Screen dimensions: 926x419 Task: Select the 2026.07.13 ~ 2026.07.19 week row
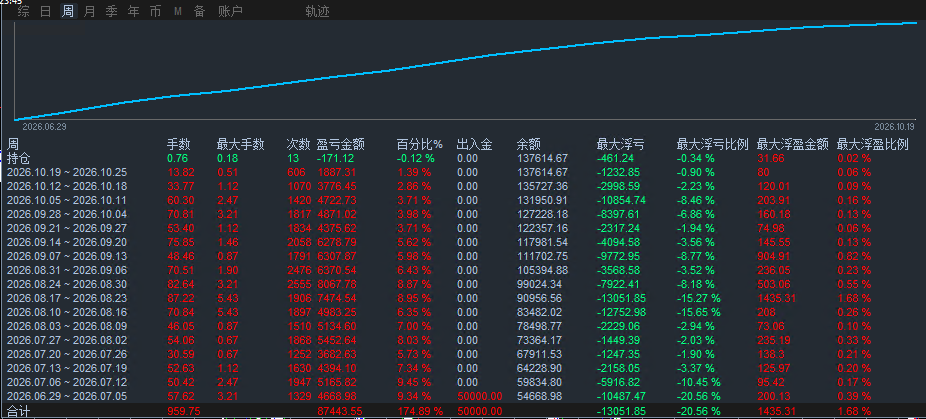[x=463, y=368]
